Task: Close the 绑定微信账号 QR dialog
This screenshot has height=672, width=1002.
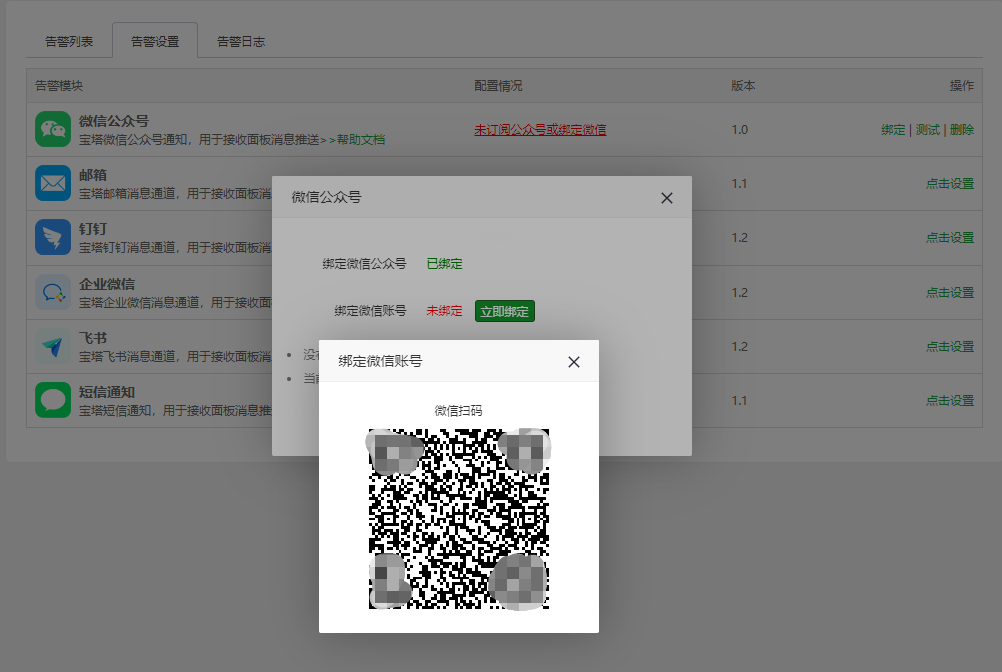Action: click(574, 362)
